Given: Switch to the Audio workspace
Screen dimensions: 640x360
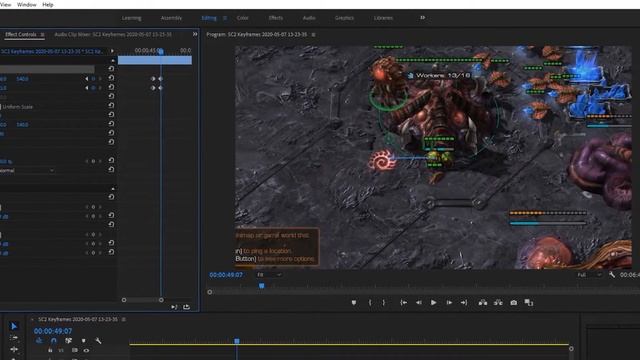Looking at the screenshot, I should coord(309,18).
